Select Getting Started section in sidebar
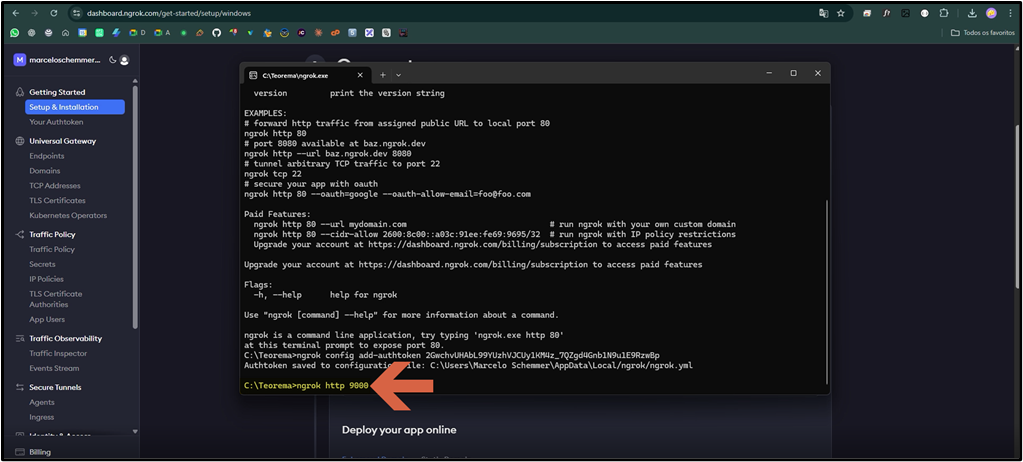Viewport: 1023px width, 462px height. [57, 92]
